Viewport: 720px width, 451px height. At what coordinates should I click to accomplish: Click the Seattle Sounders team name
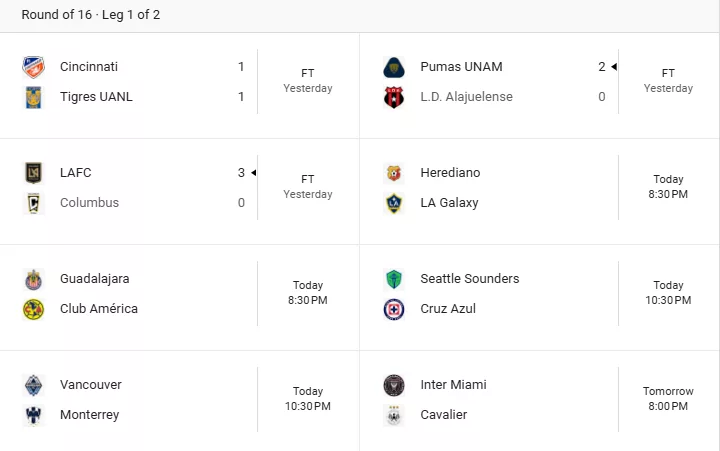pos(470,279)
